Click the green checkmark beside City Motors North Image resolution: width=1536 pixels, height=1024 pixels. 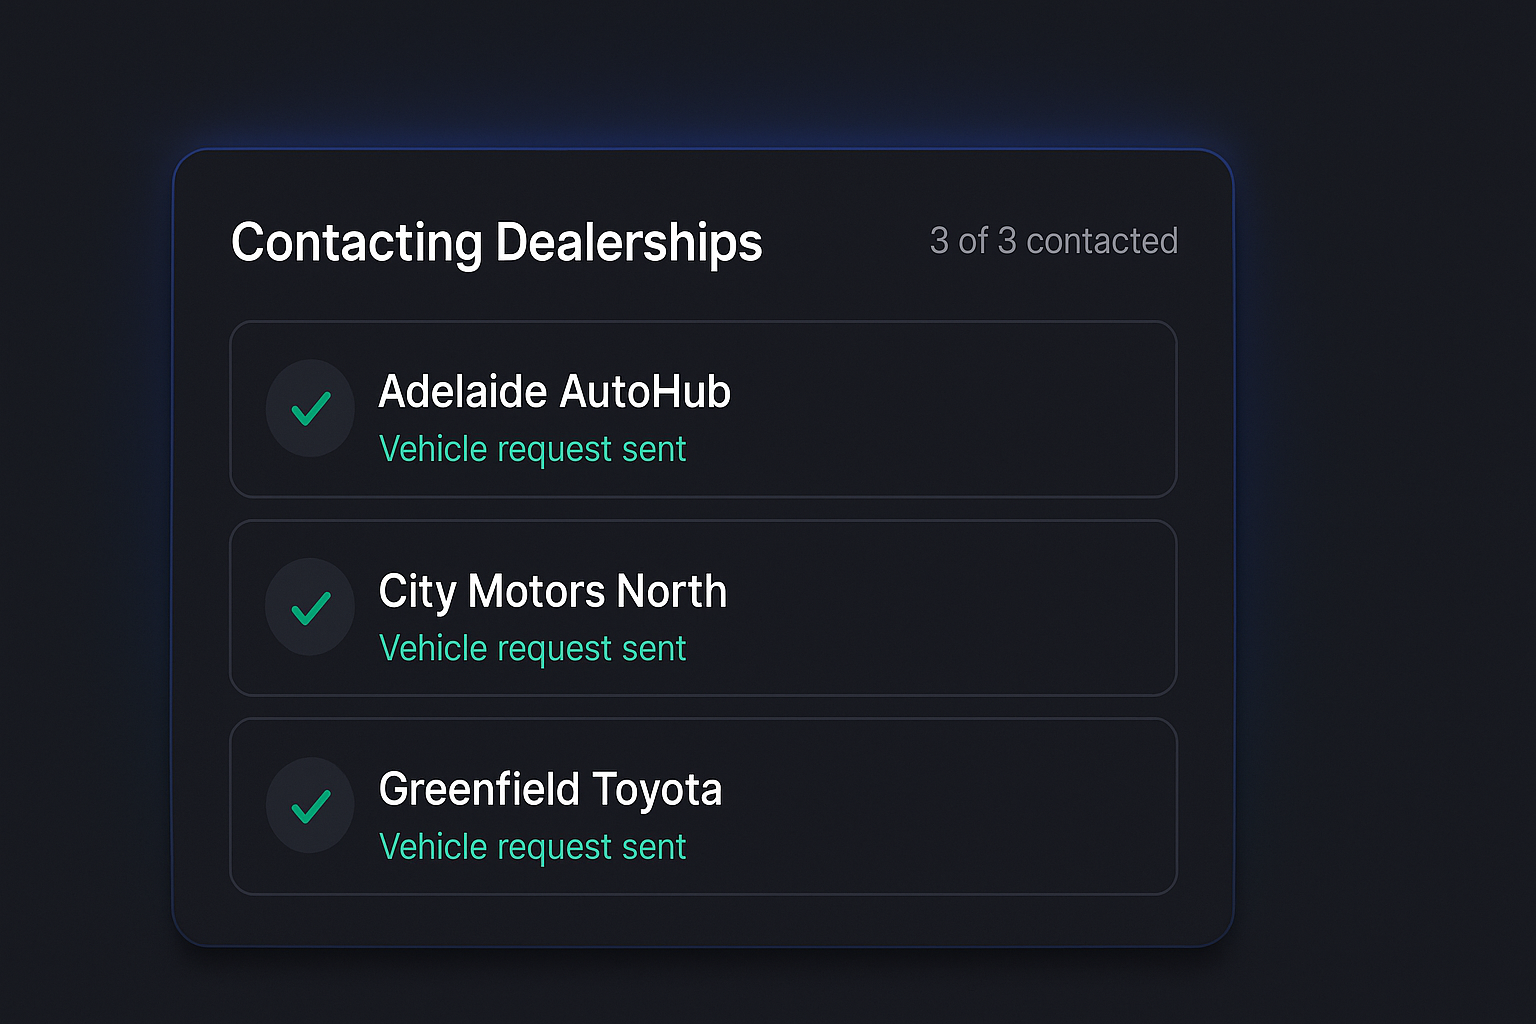(x=310, y=607)
